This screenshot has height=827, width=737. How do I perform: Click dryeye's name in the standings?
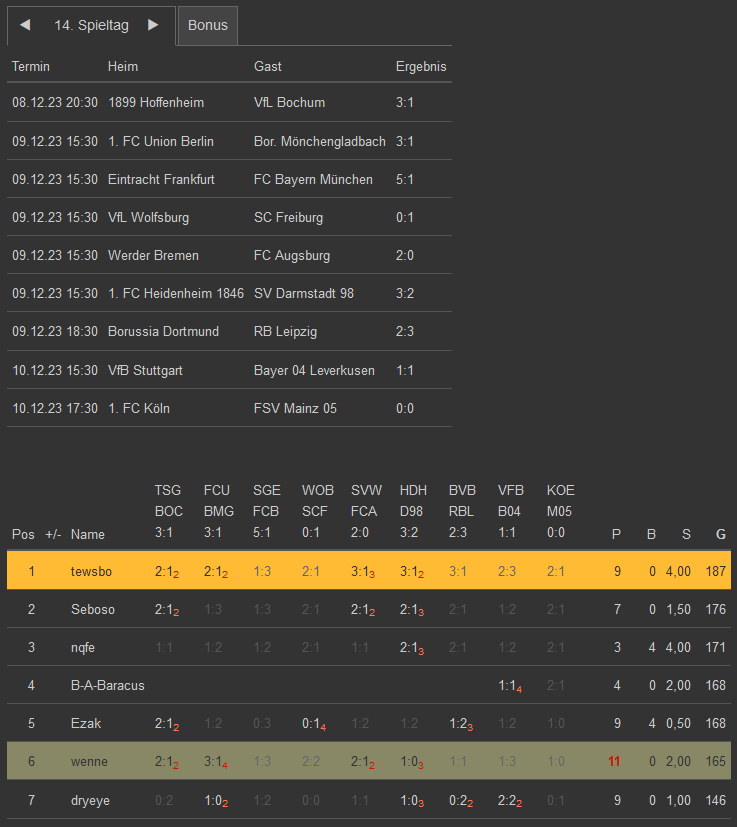[91, 799]
